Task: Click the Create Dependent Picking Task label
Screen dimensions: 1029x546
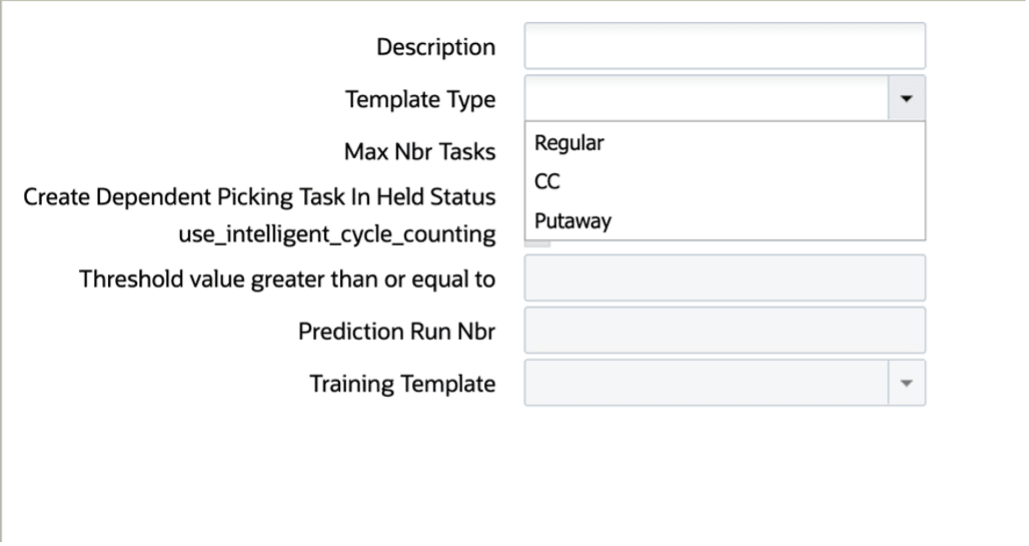Action: [x=259, y=197]
